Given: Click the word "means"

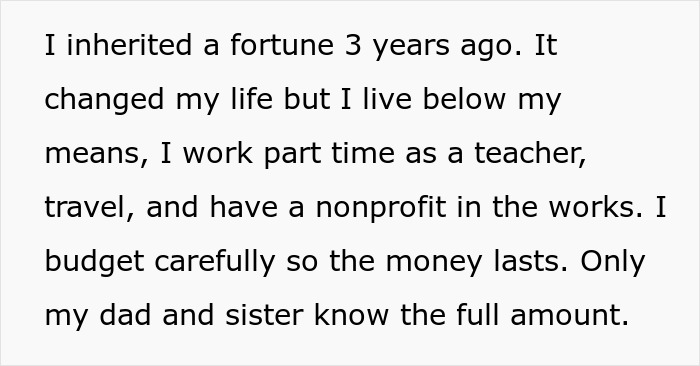Looking at the screenshot, I should pyautogui.click(x=96, y=154).
